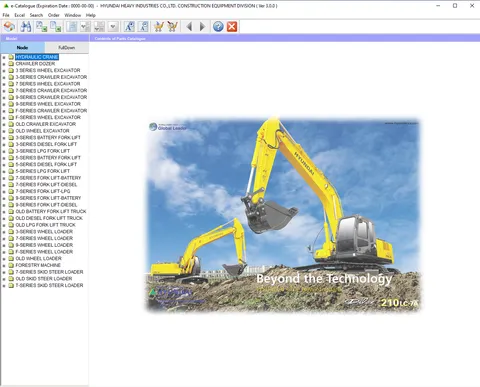Viewport: 480px width, 387px height.
Task: Expand the 3-SERIES CRAWLER EXCAVATOR node
Action: [x=4, y=77]
